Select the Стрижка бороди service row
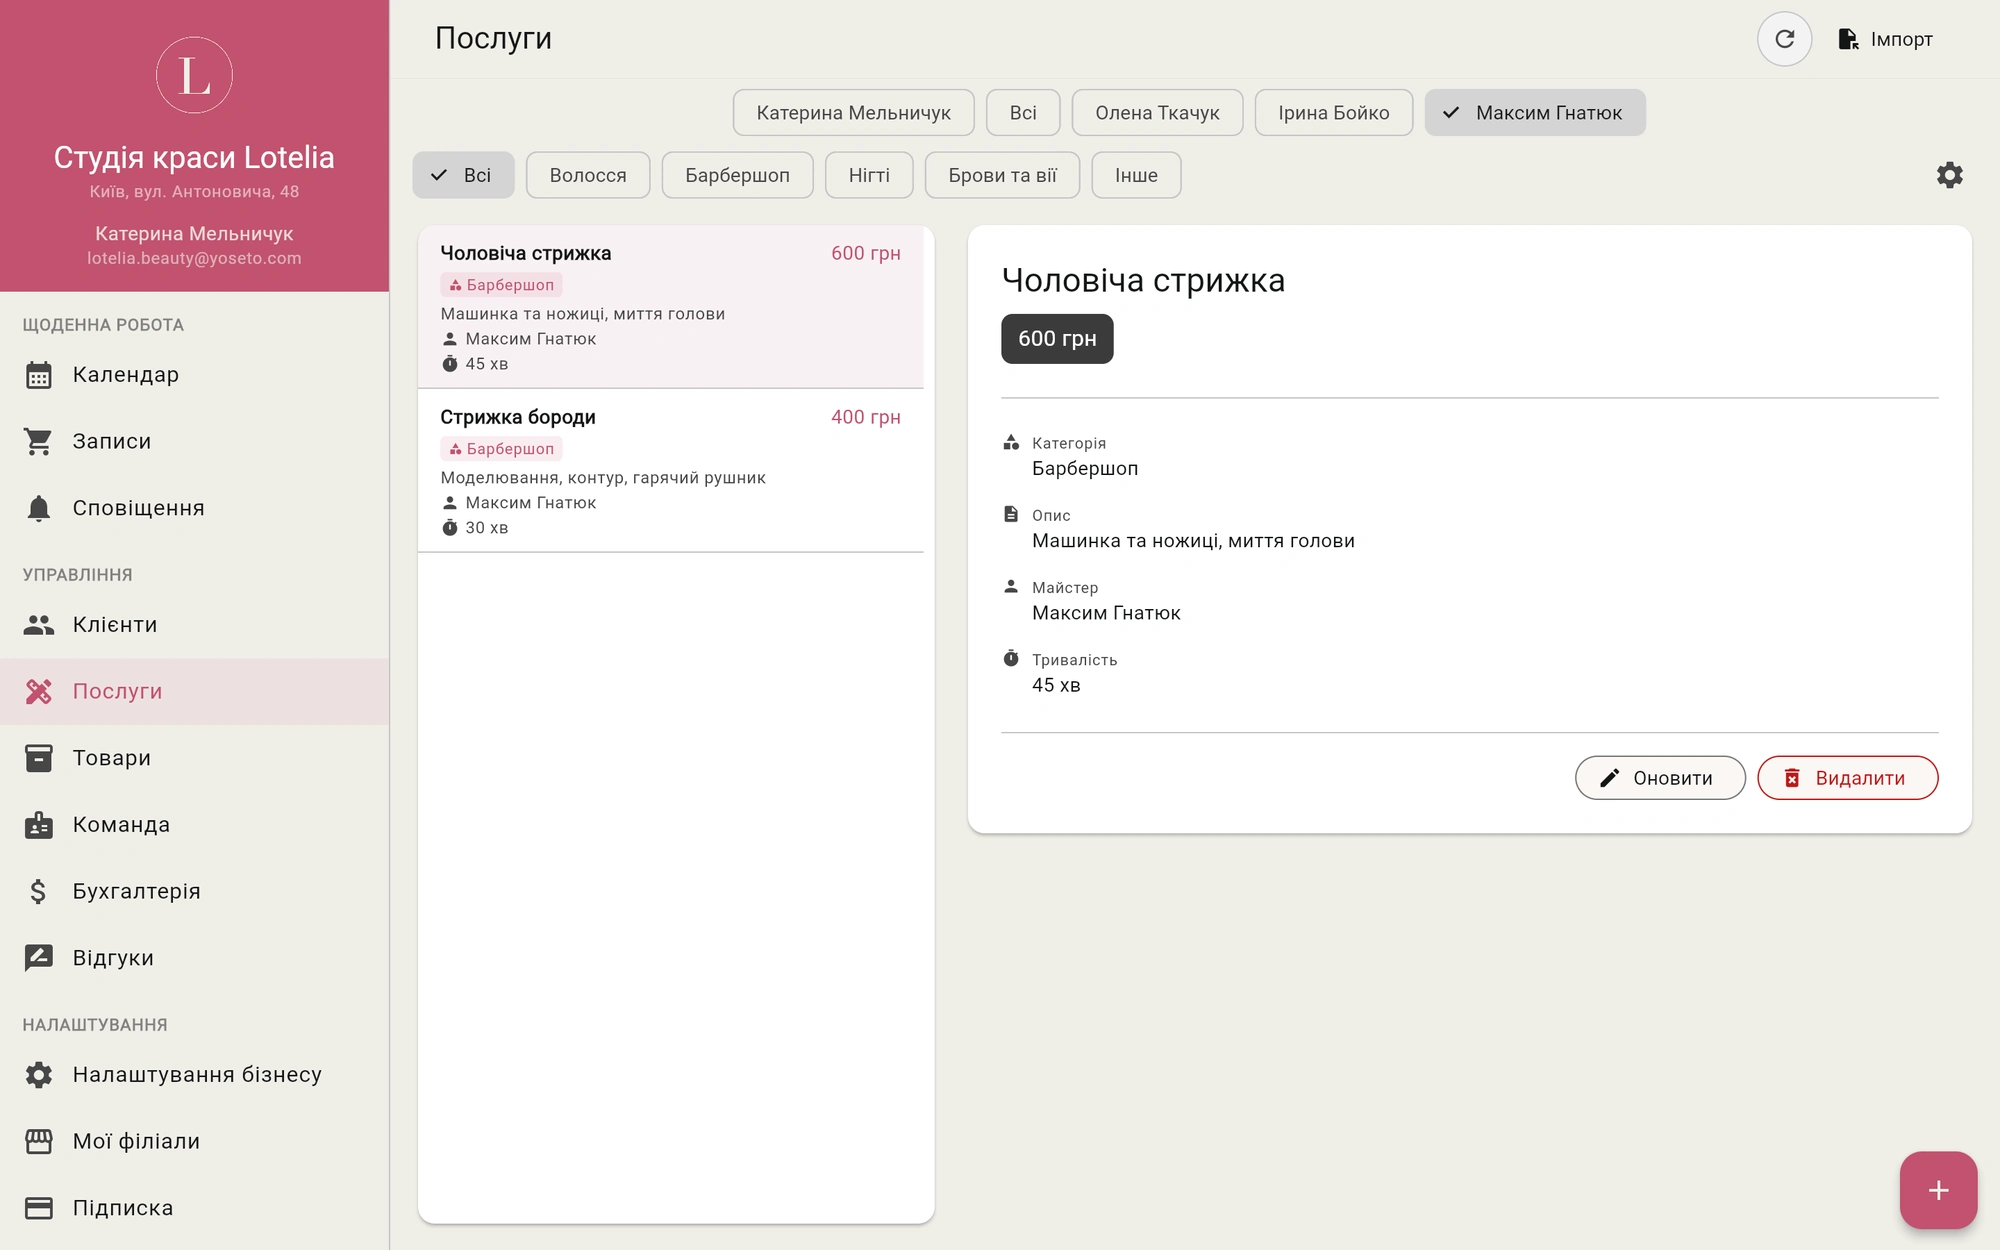The height and width of the screenshot is (1250, 2000). tap(670, 470)
